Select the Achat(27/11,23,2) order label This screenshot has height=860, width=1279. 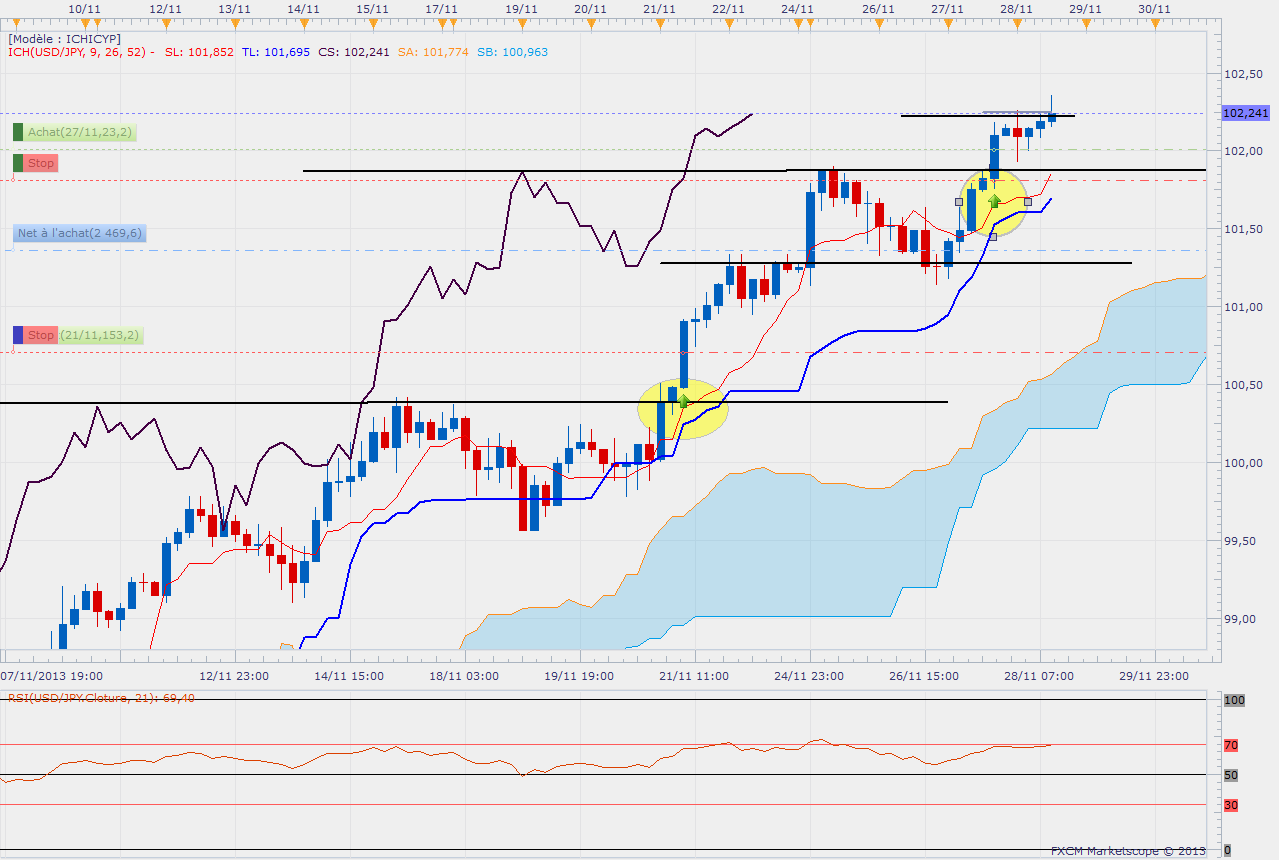coord(80,132)
